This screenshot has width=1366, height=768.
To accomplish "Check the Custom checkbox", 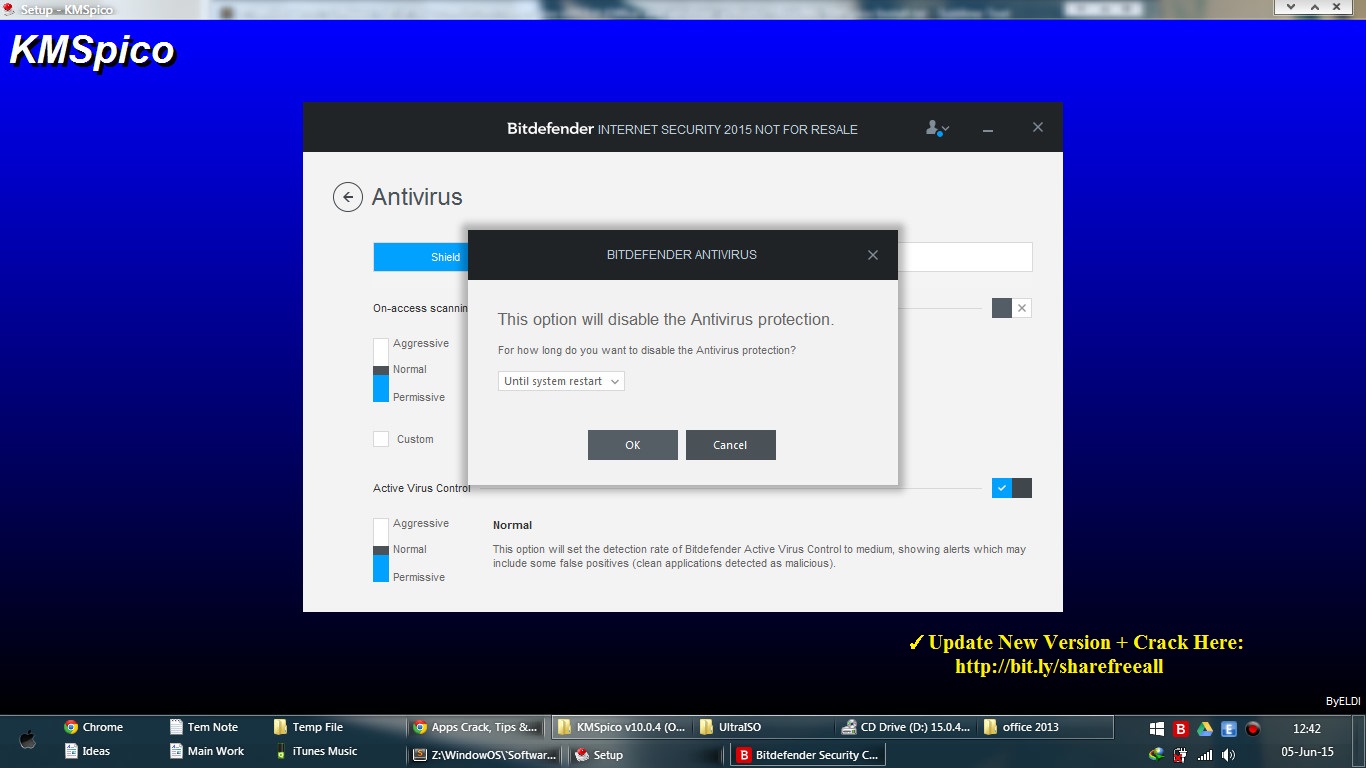I will point(381,439).
